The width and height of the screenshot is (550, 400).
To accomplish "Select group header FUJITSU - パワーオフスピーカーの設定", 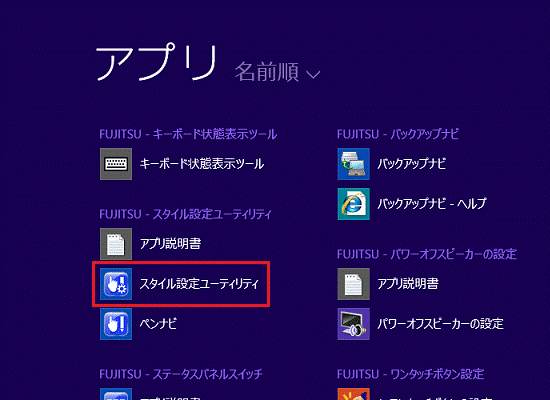I will point(427,254).
